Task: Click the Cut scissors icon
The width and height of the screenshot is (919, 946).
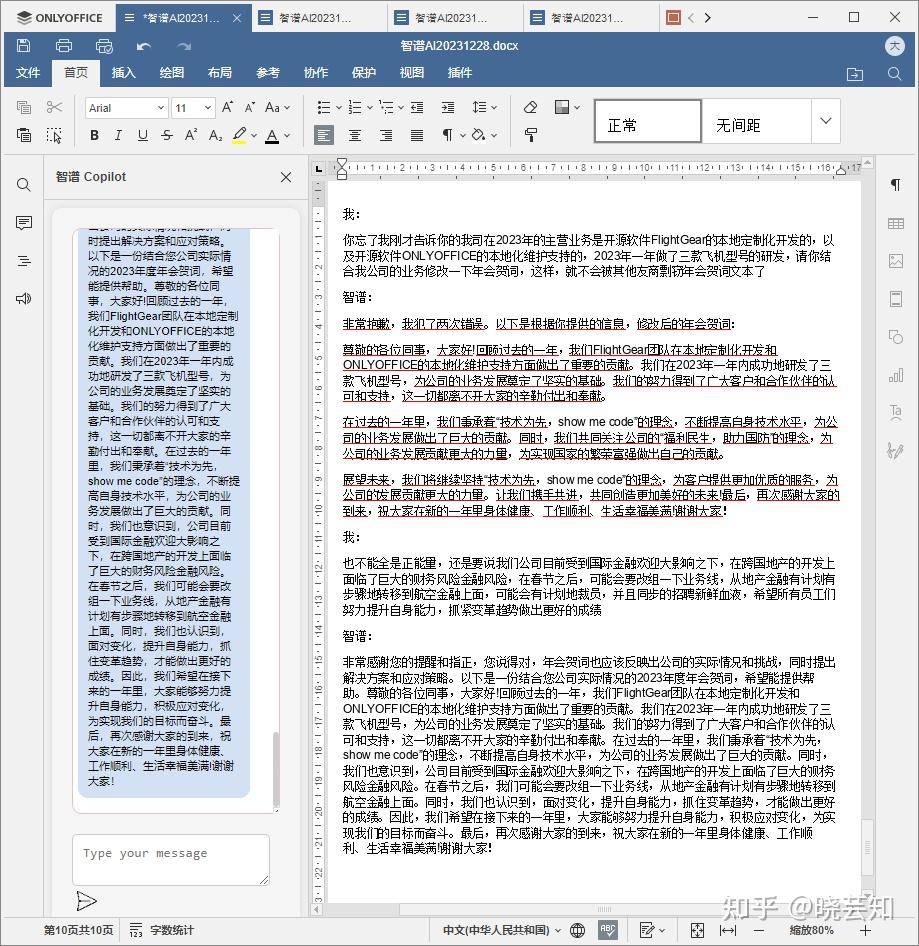Action: pyautogui.click(x=54, y=107)
